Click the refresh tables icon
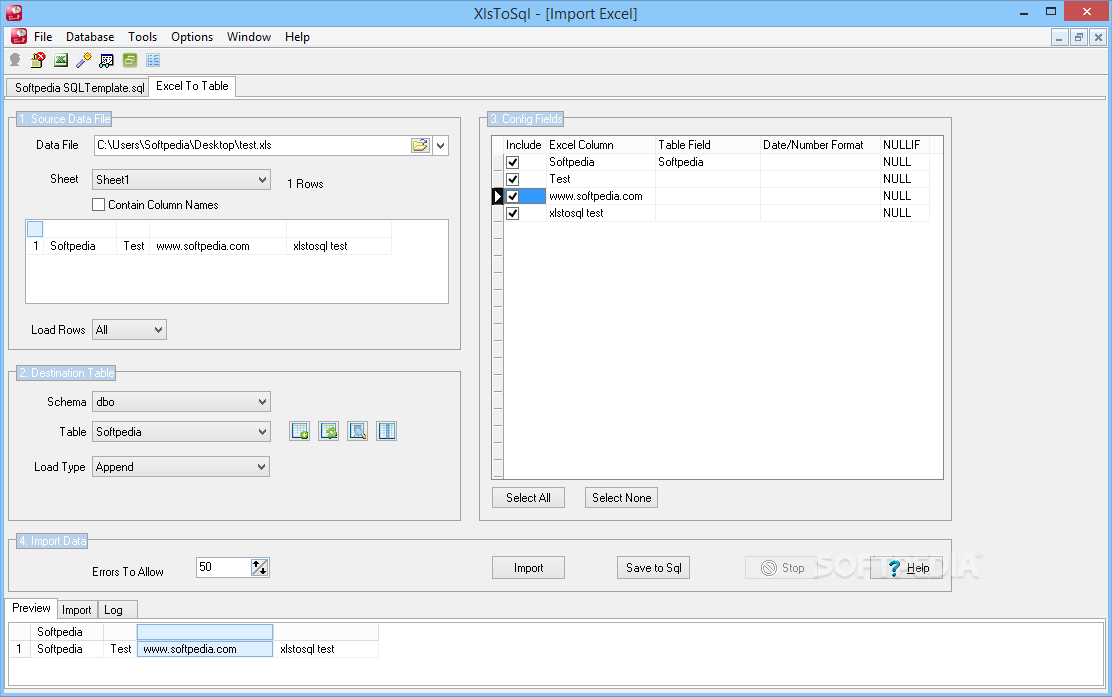 [x=328, y=431]
